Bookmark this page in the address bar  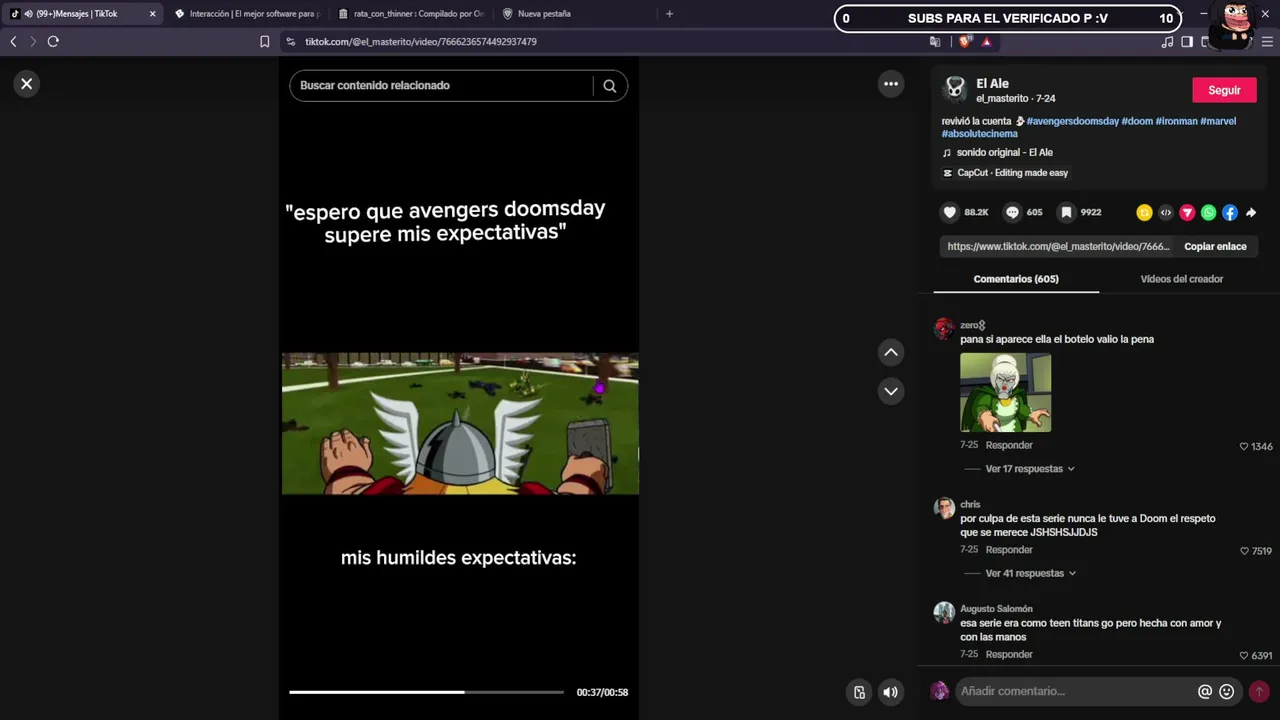265,42
